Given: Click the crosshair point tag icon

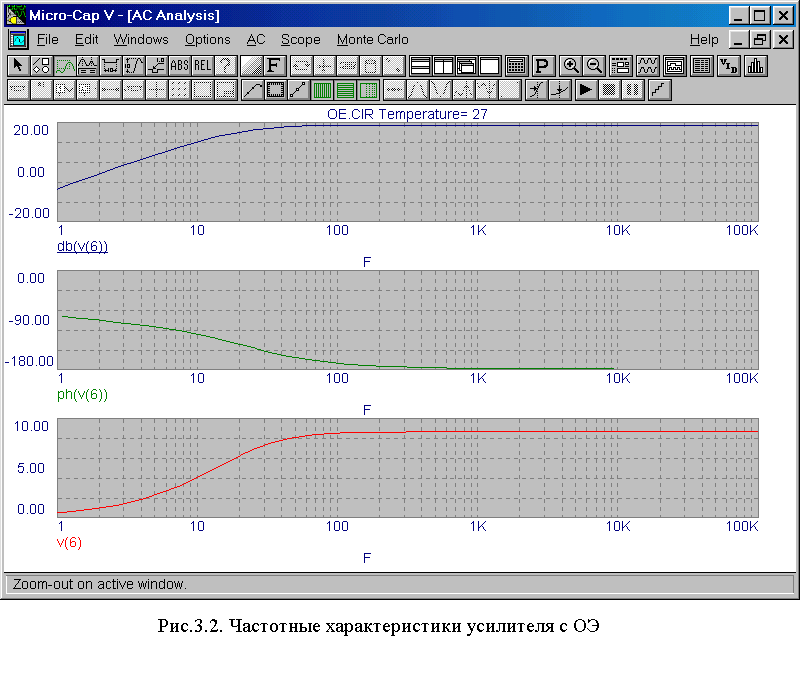Looking at the screenshot, I should [x=156, y=90].
